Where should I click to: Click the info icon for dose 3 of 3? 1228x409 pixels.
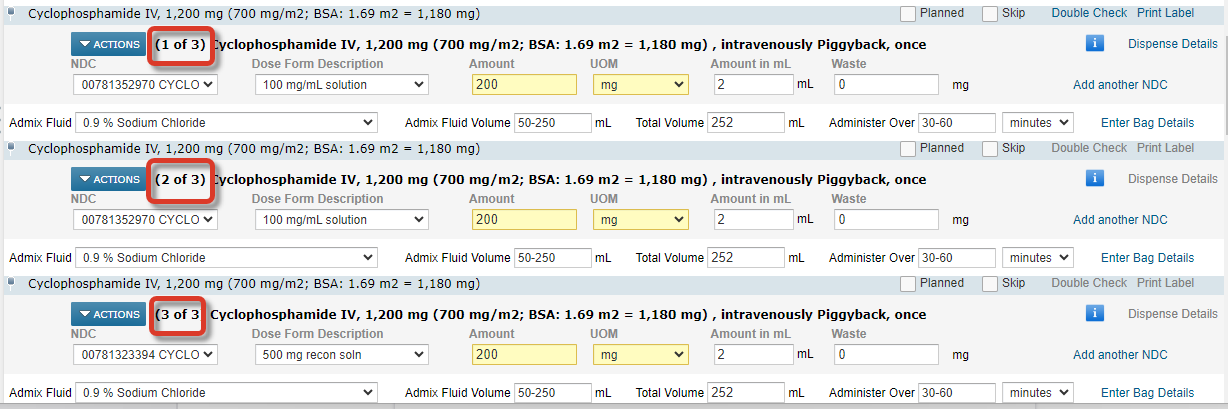(x=1094, y=314)
